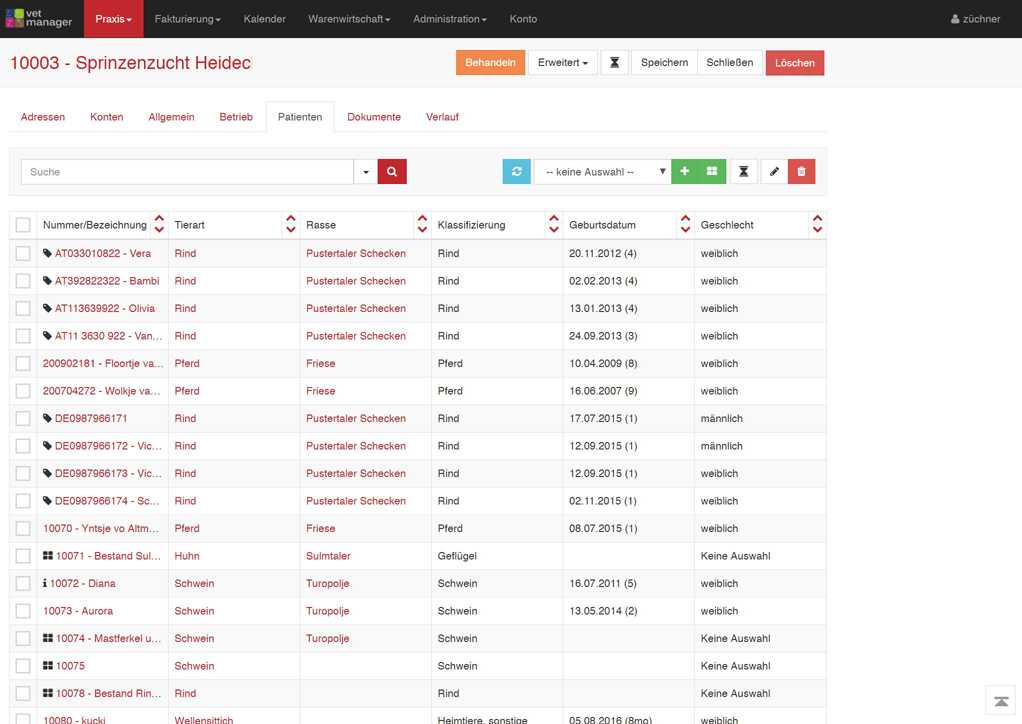Open the search options caret dropdown

point(366,172)
